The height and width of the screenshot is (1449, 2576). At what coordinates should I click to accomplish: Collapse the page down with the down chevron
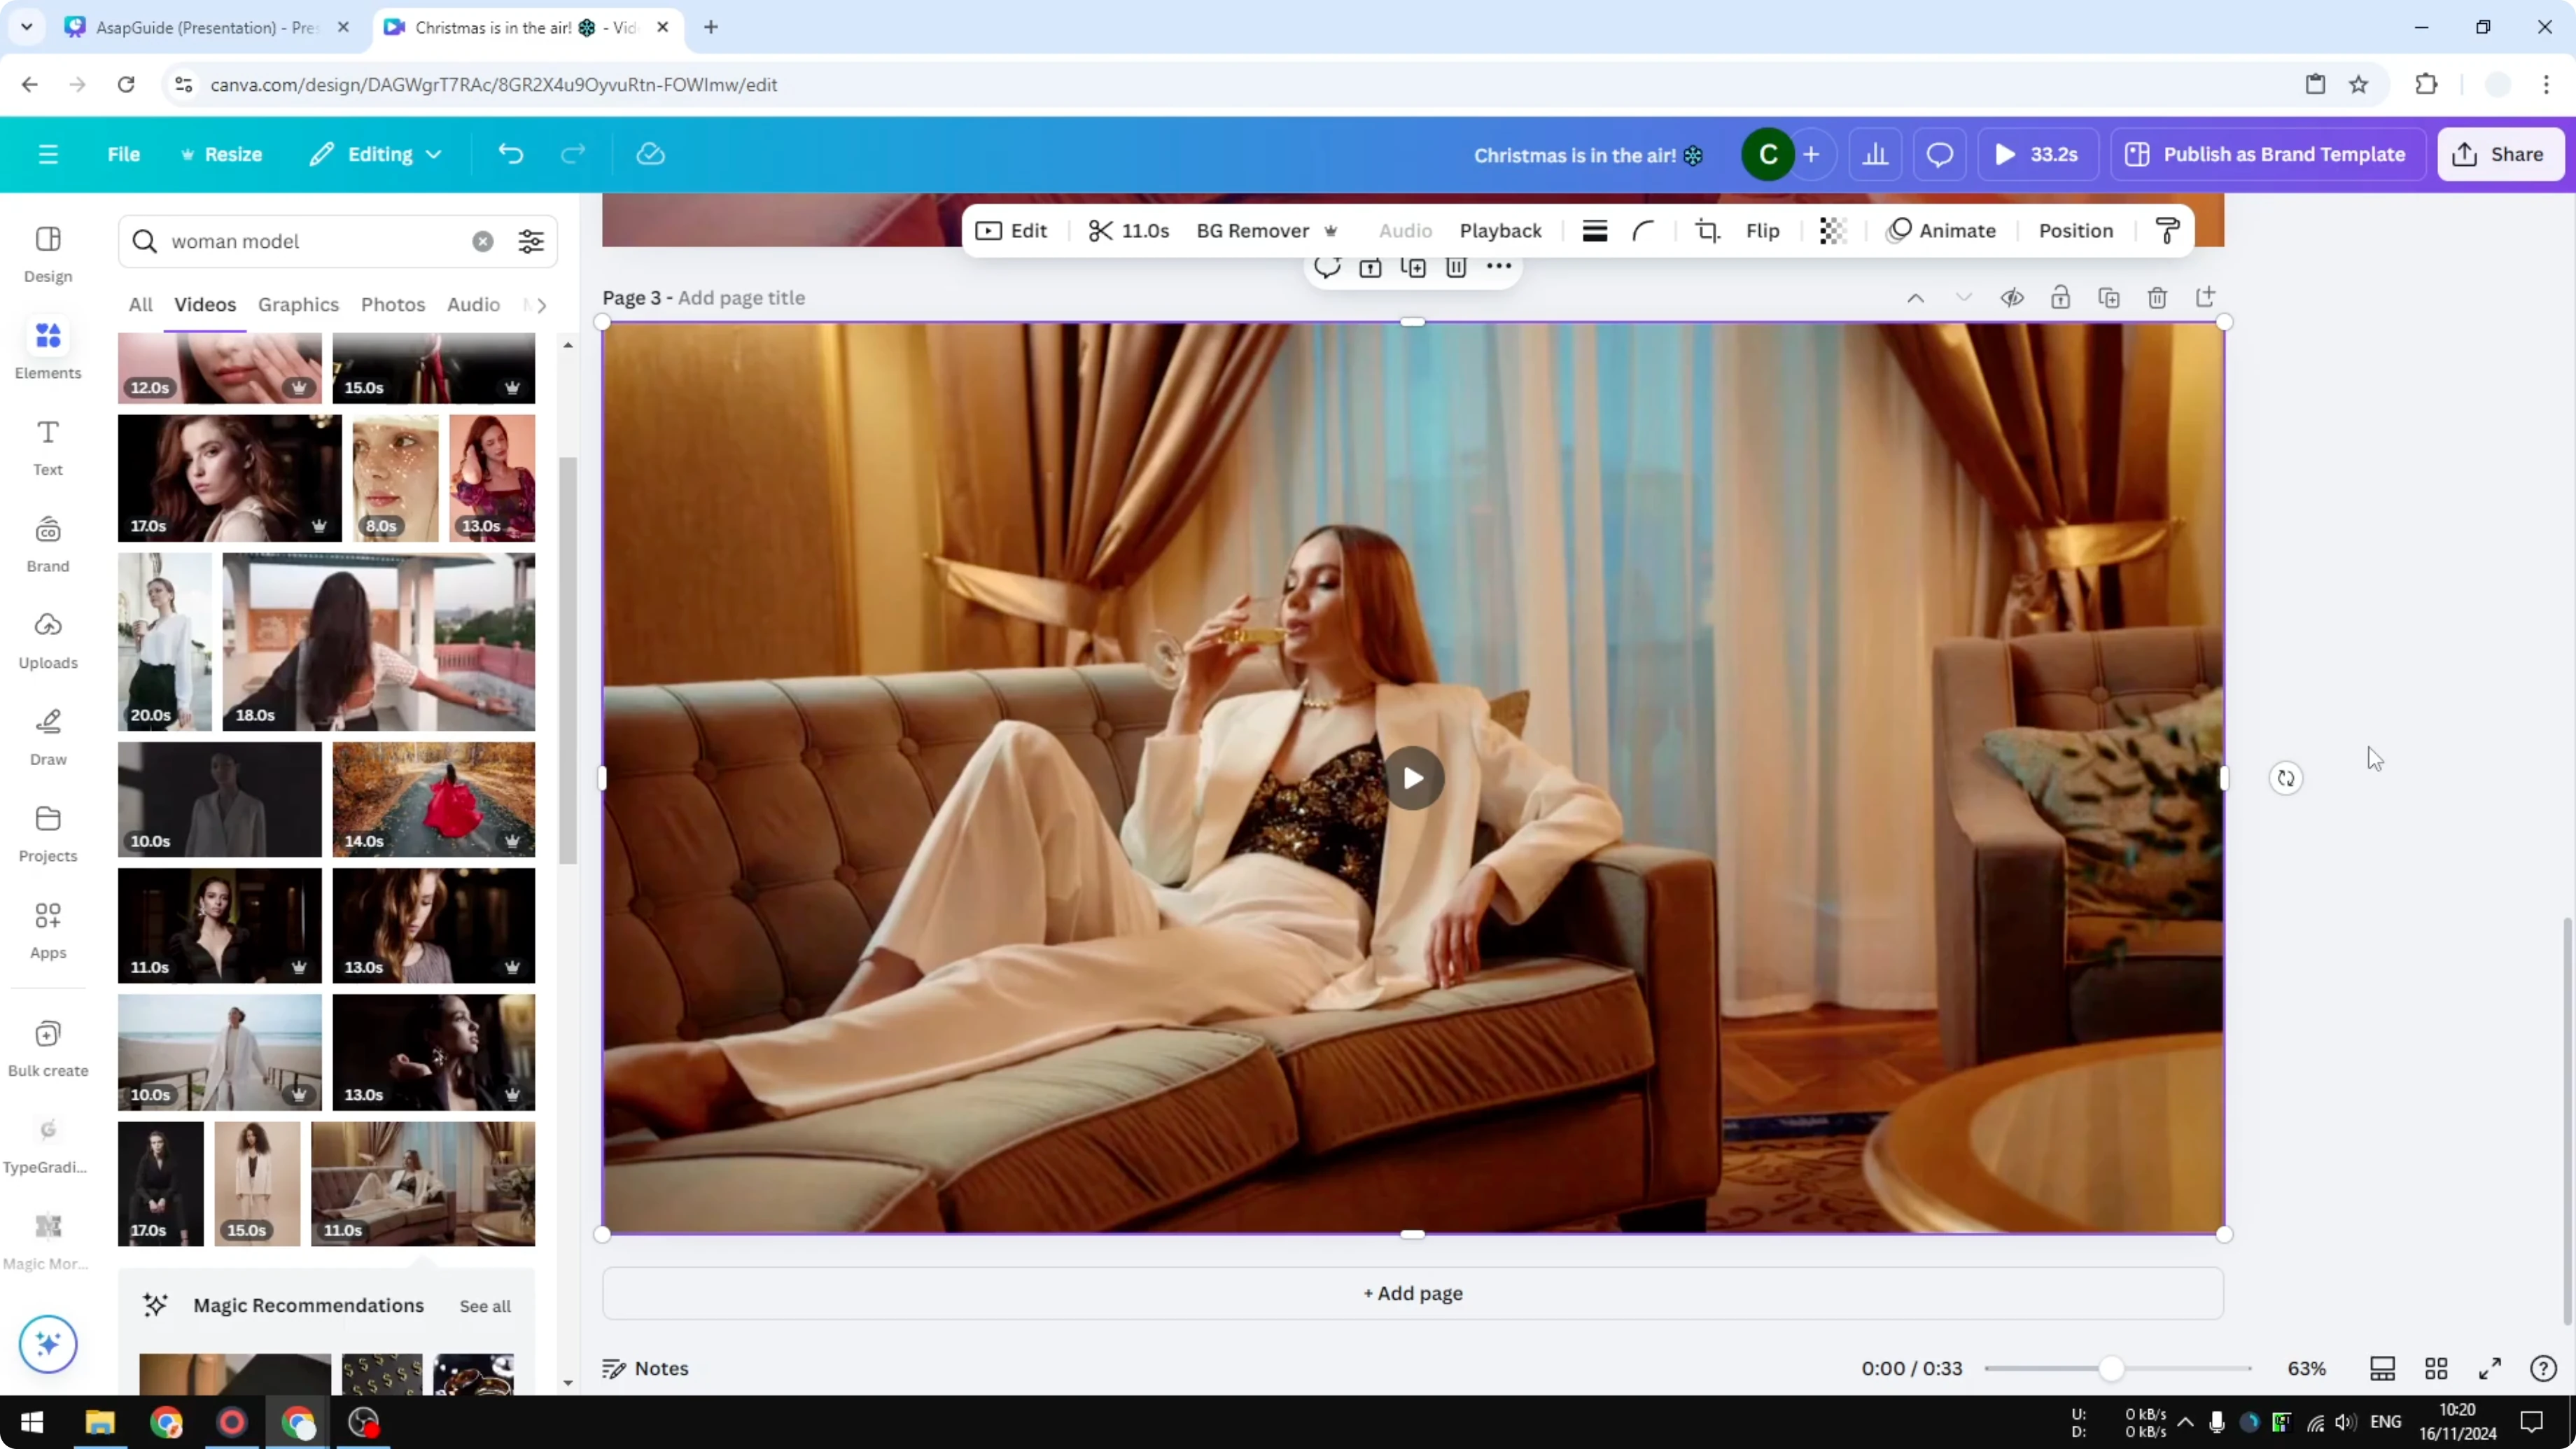pos(1963,297)
